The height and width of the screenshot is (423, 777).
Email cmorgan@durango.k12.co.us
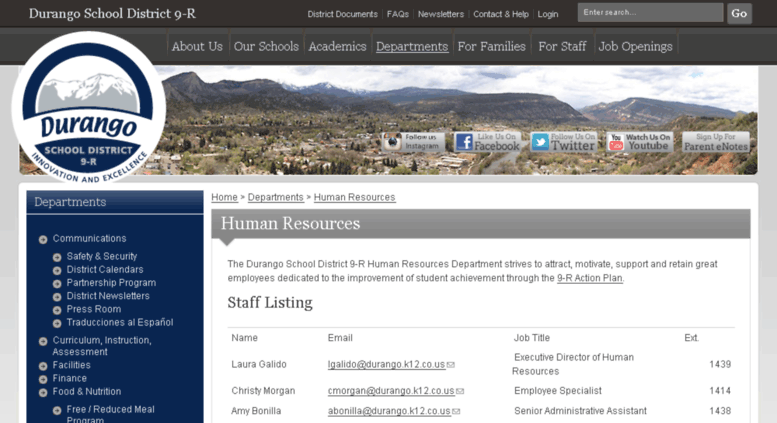(x=391, y=391)
